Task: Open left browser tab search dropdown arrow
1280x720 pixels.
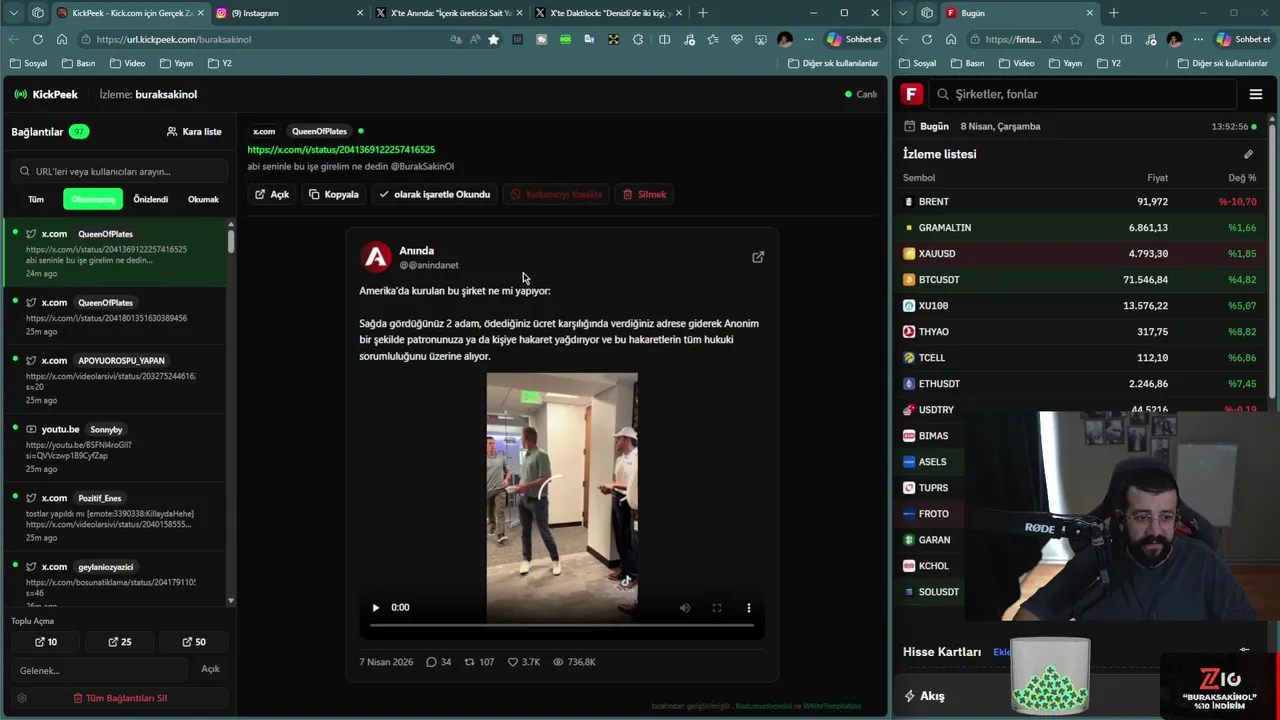Action: point(16,13)
